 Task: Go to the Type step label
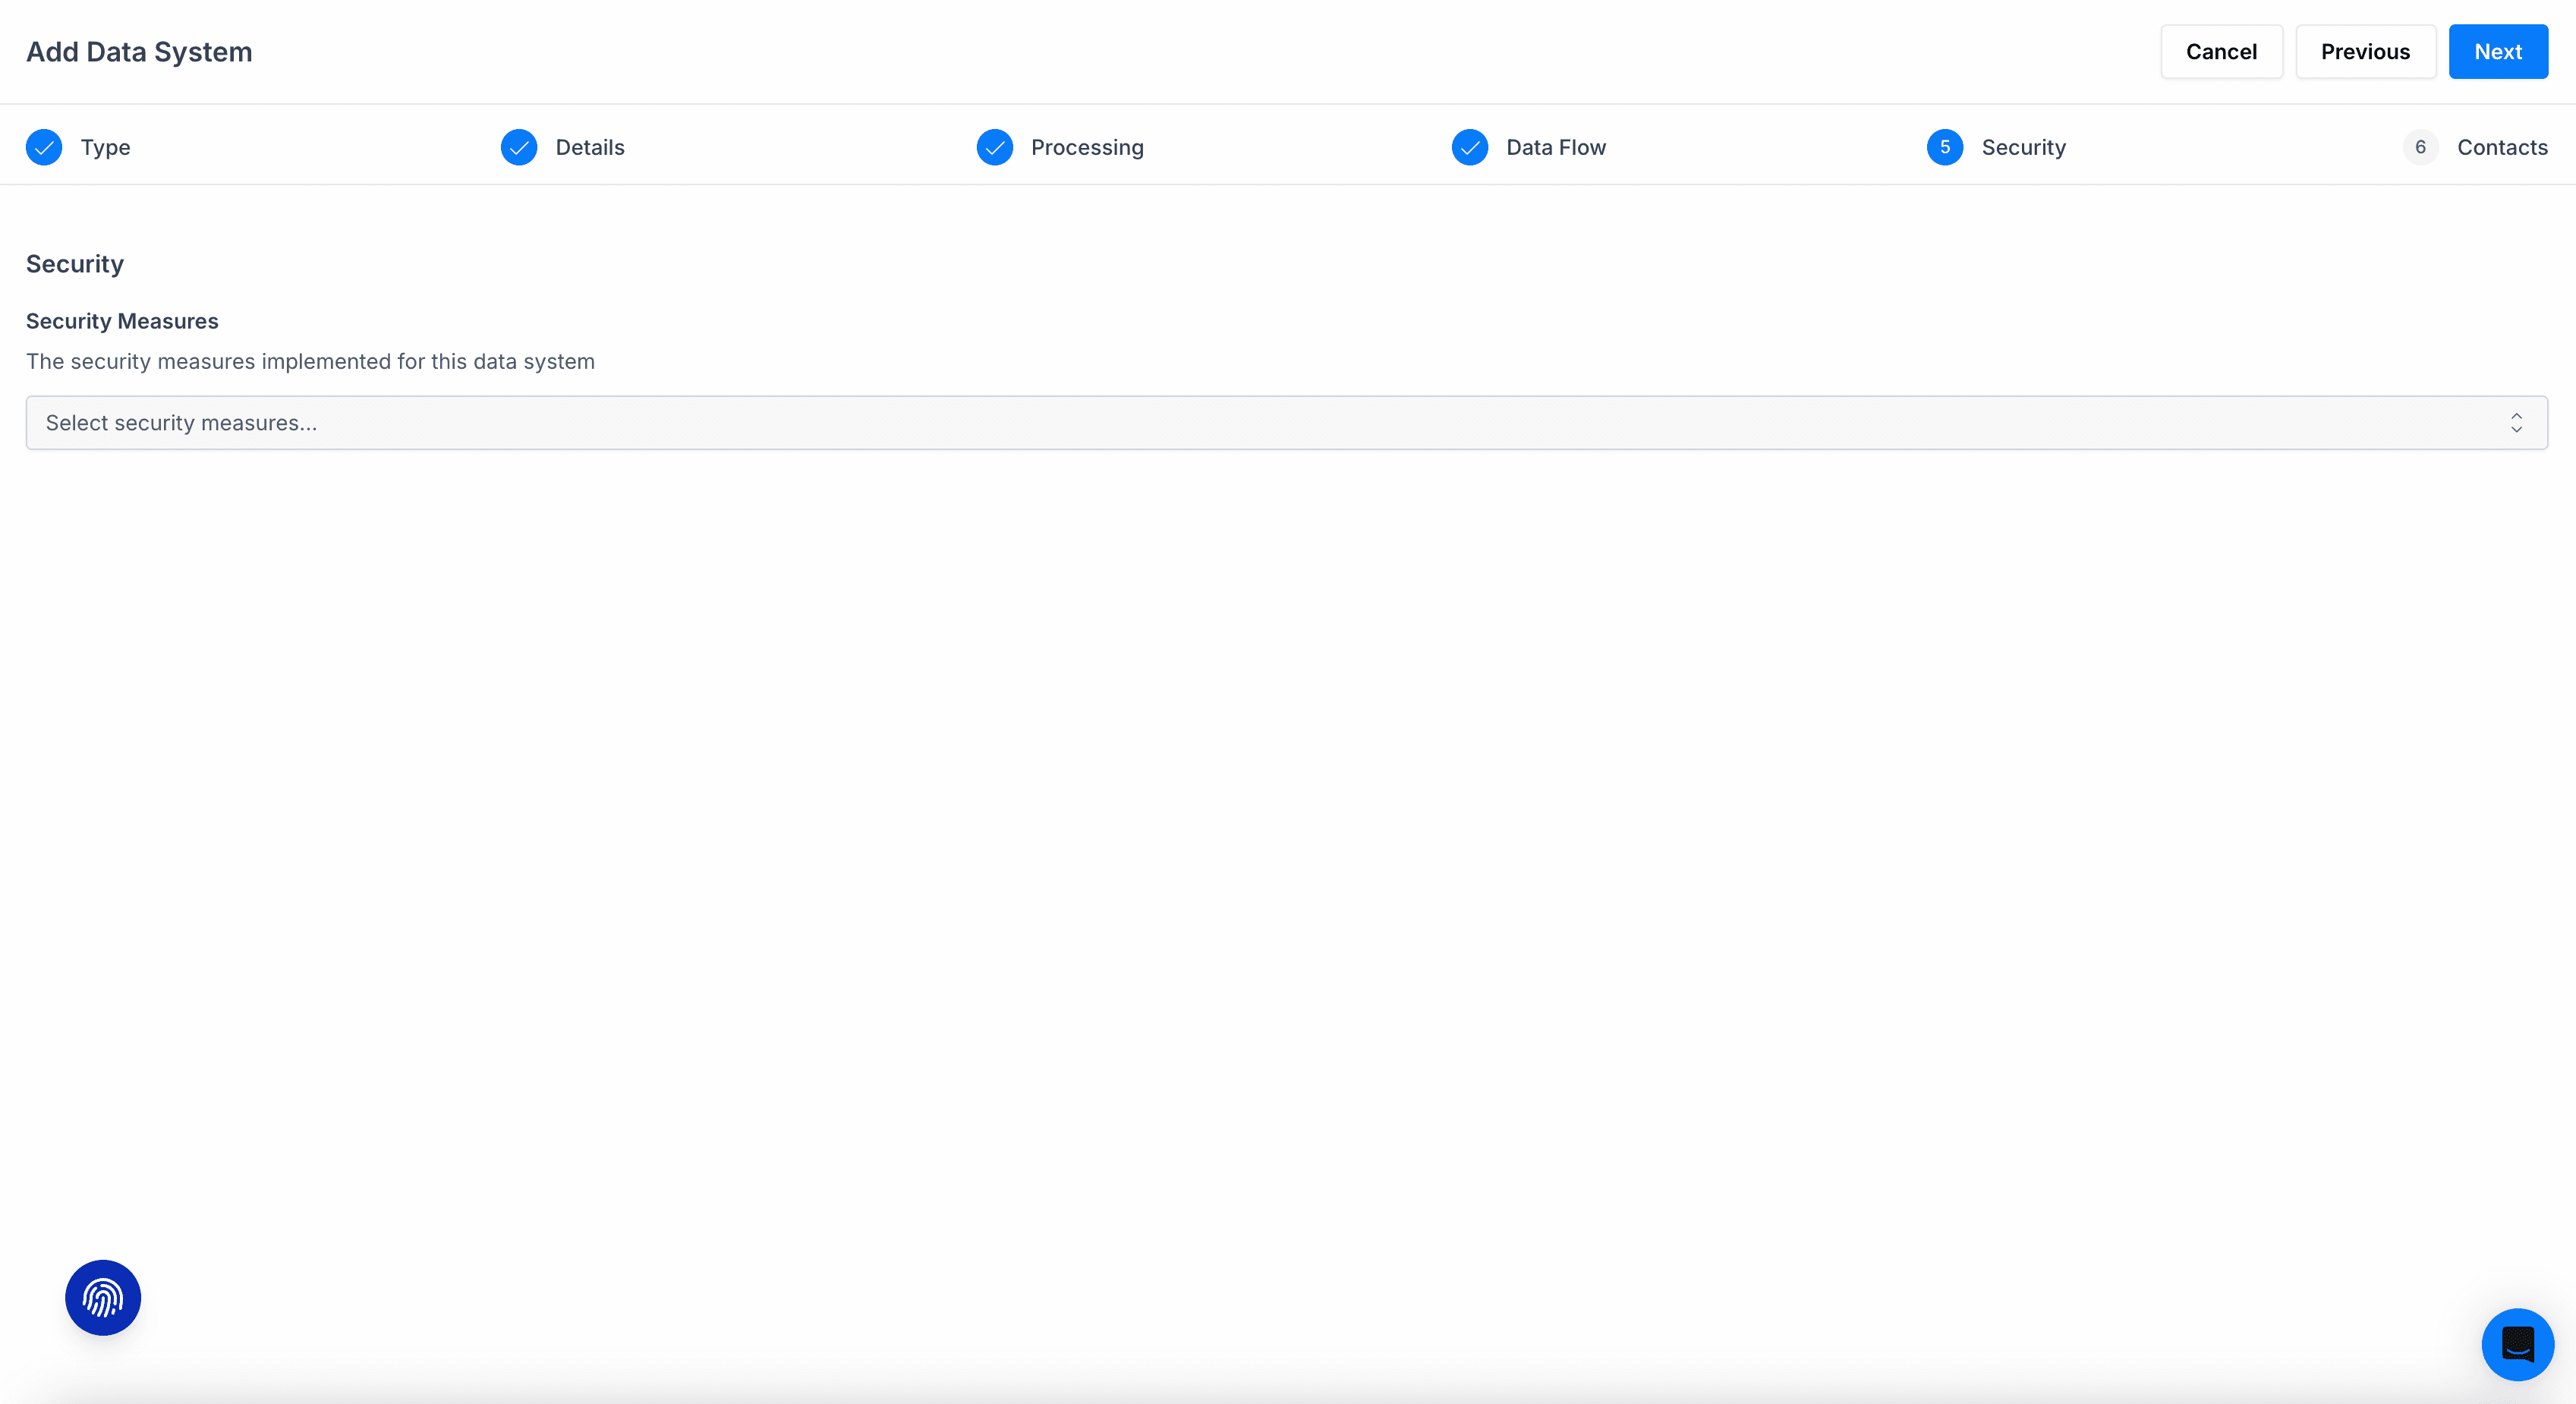coord(105,147)
